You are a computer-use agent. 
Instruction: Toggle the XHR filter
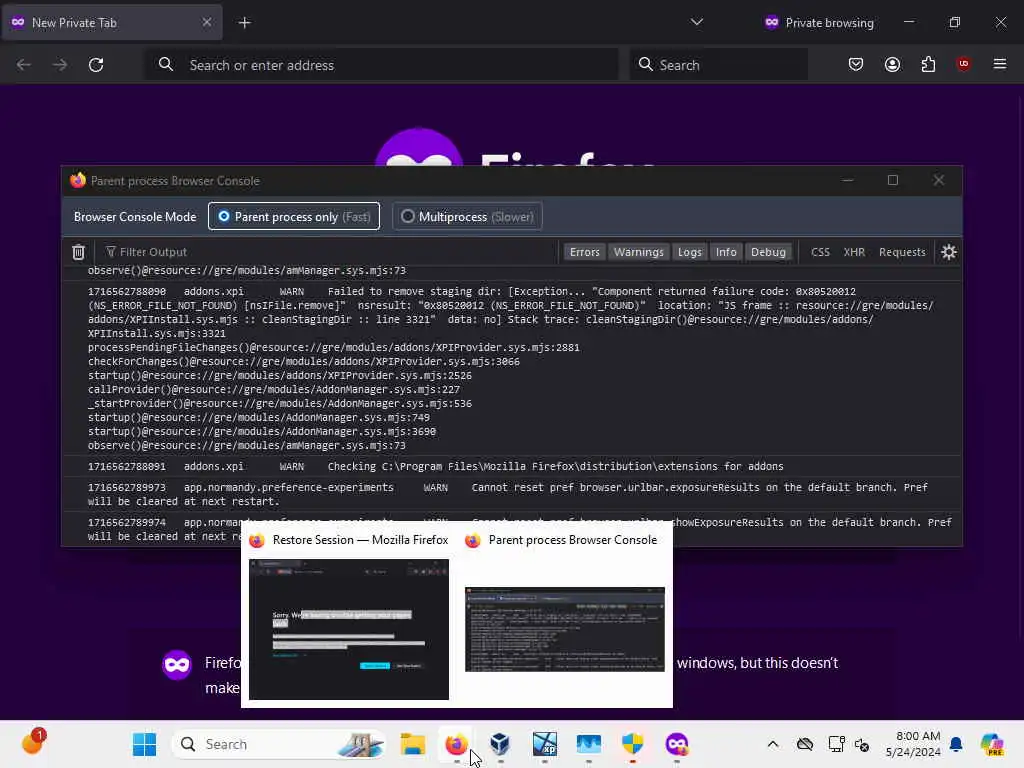tap(854, 252)
